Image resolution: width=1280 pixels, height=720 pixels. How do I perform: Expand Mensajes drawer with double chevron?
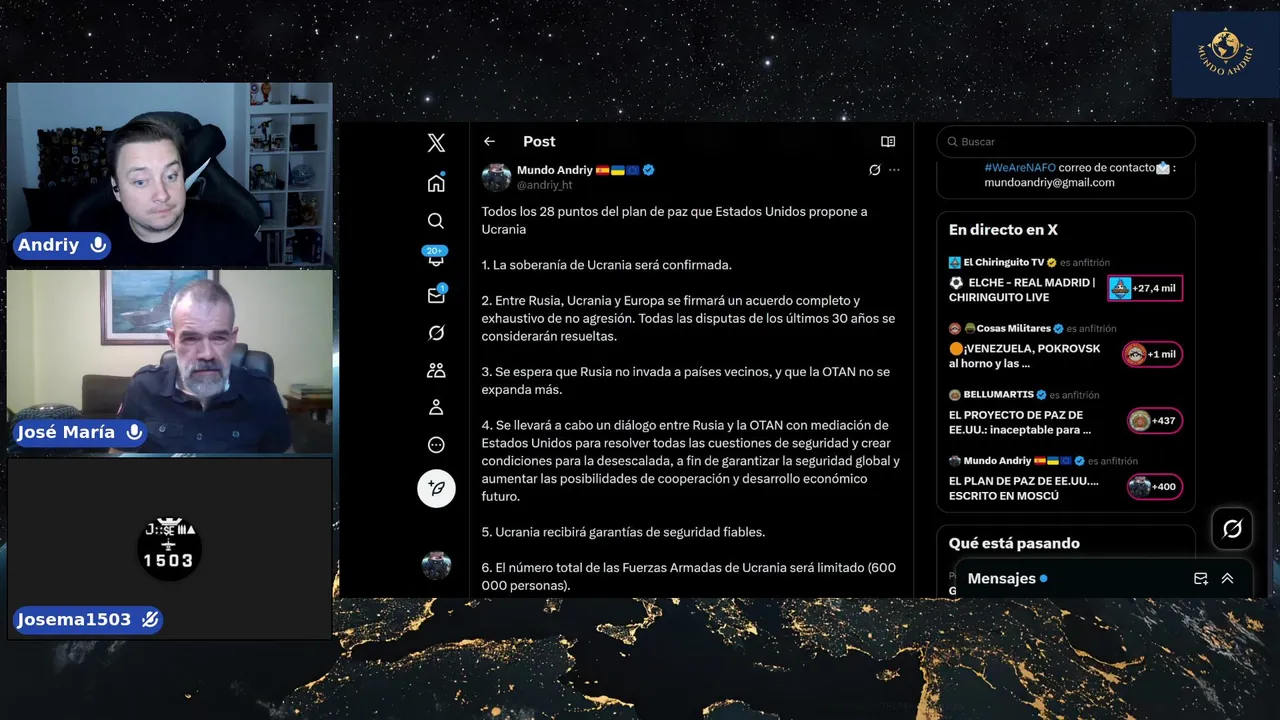(x=1227, y=579)
